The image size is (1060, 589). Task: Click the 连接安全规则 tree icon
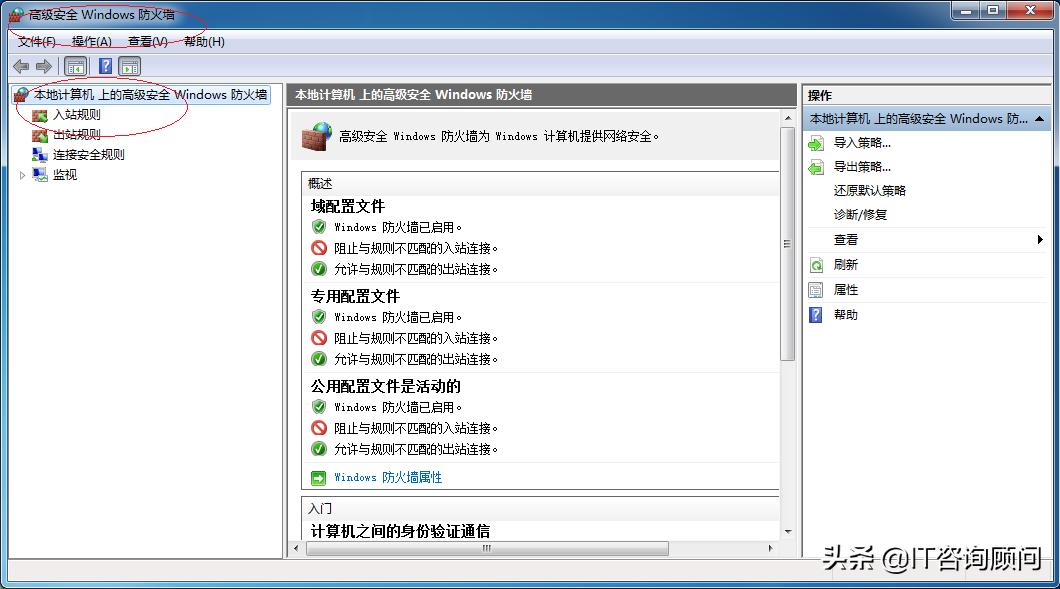[x=40, y=155]
